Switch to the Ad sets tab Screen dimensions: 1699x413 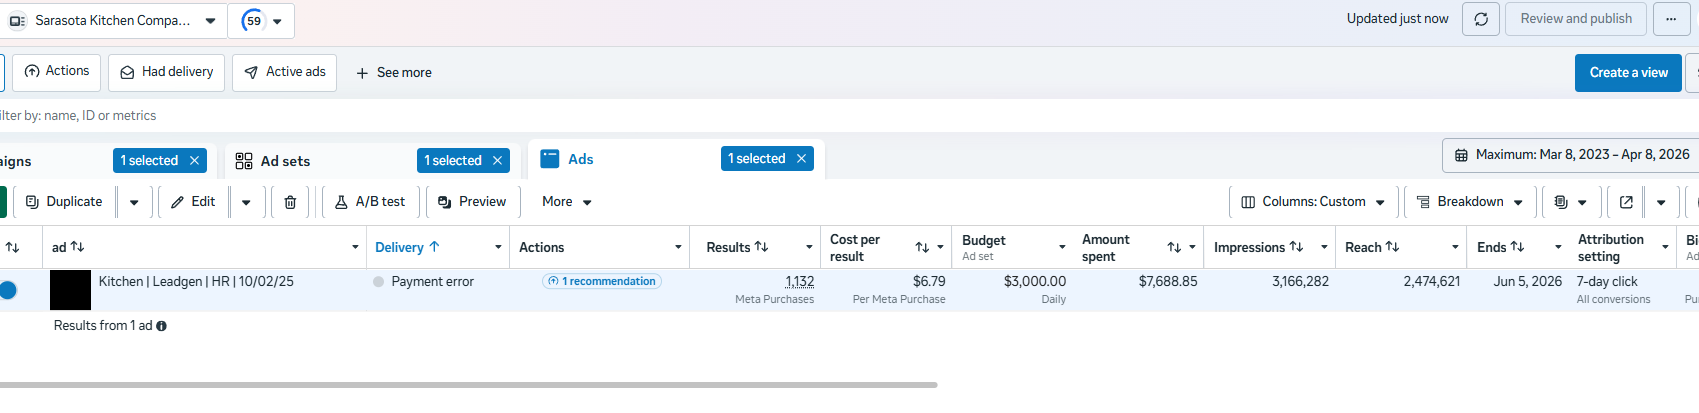pyautogui.click(x=285, y=161)
